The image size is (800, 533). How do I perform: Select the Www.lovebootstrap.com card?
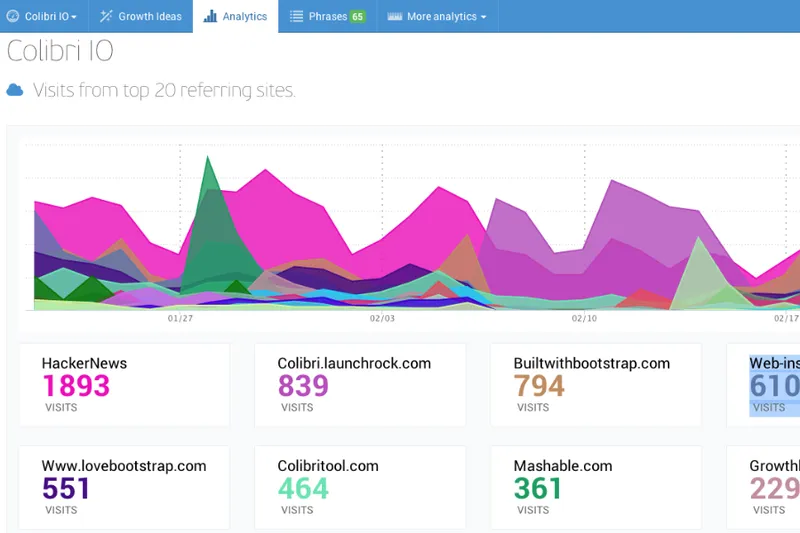tap(124, 487)
